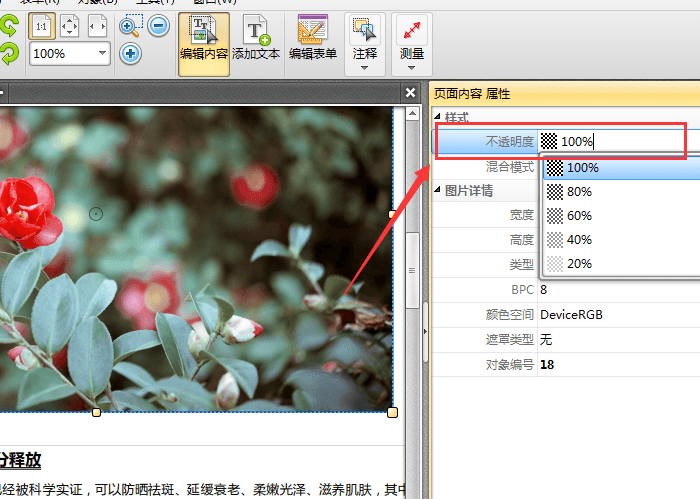Click the panel splitter collapse arrow
Image resolution: width=700 pixels, height=499 pixels.
point(425,332)
